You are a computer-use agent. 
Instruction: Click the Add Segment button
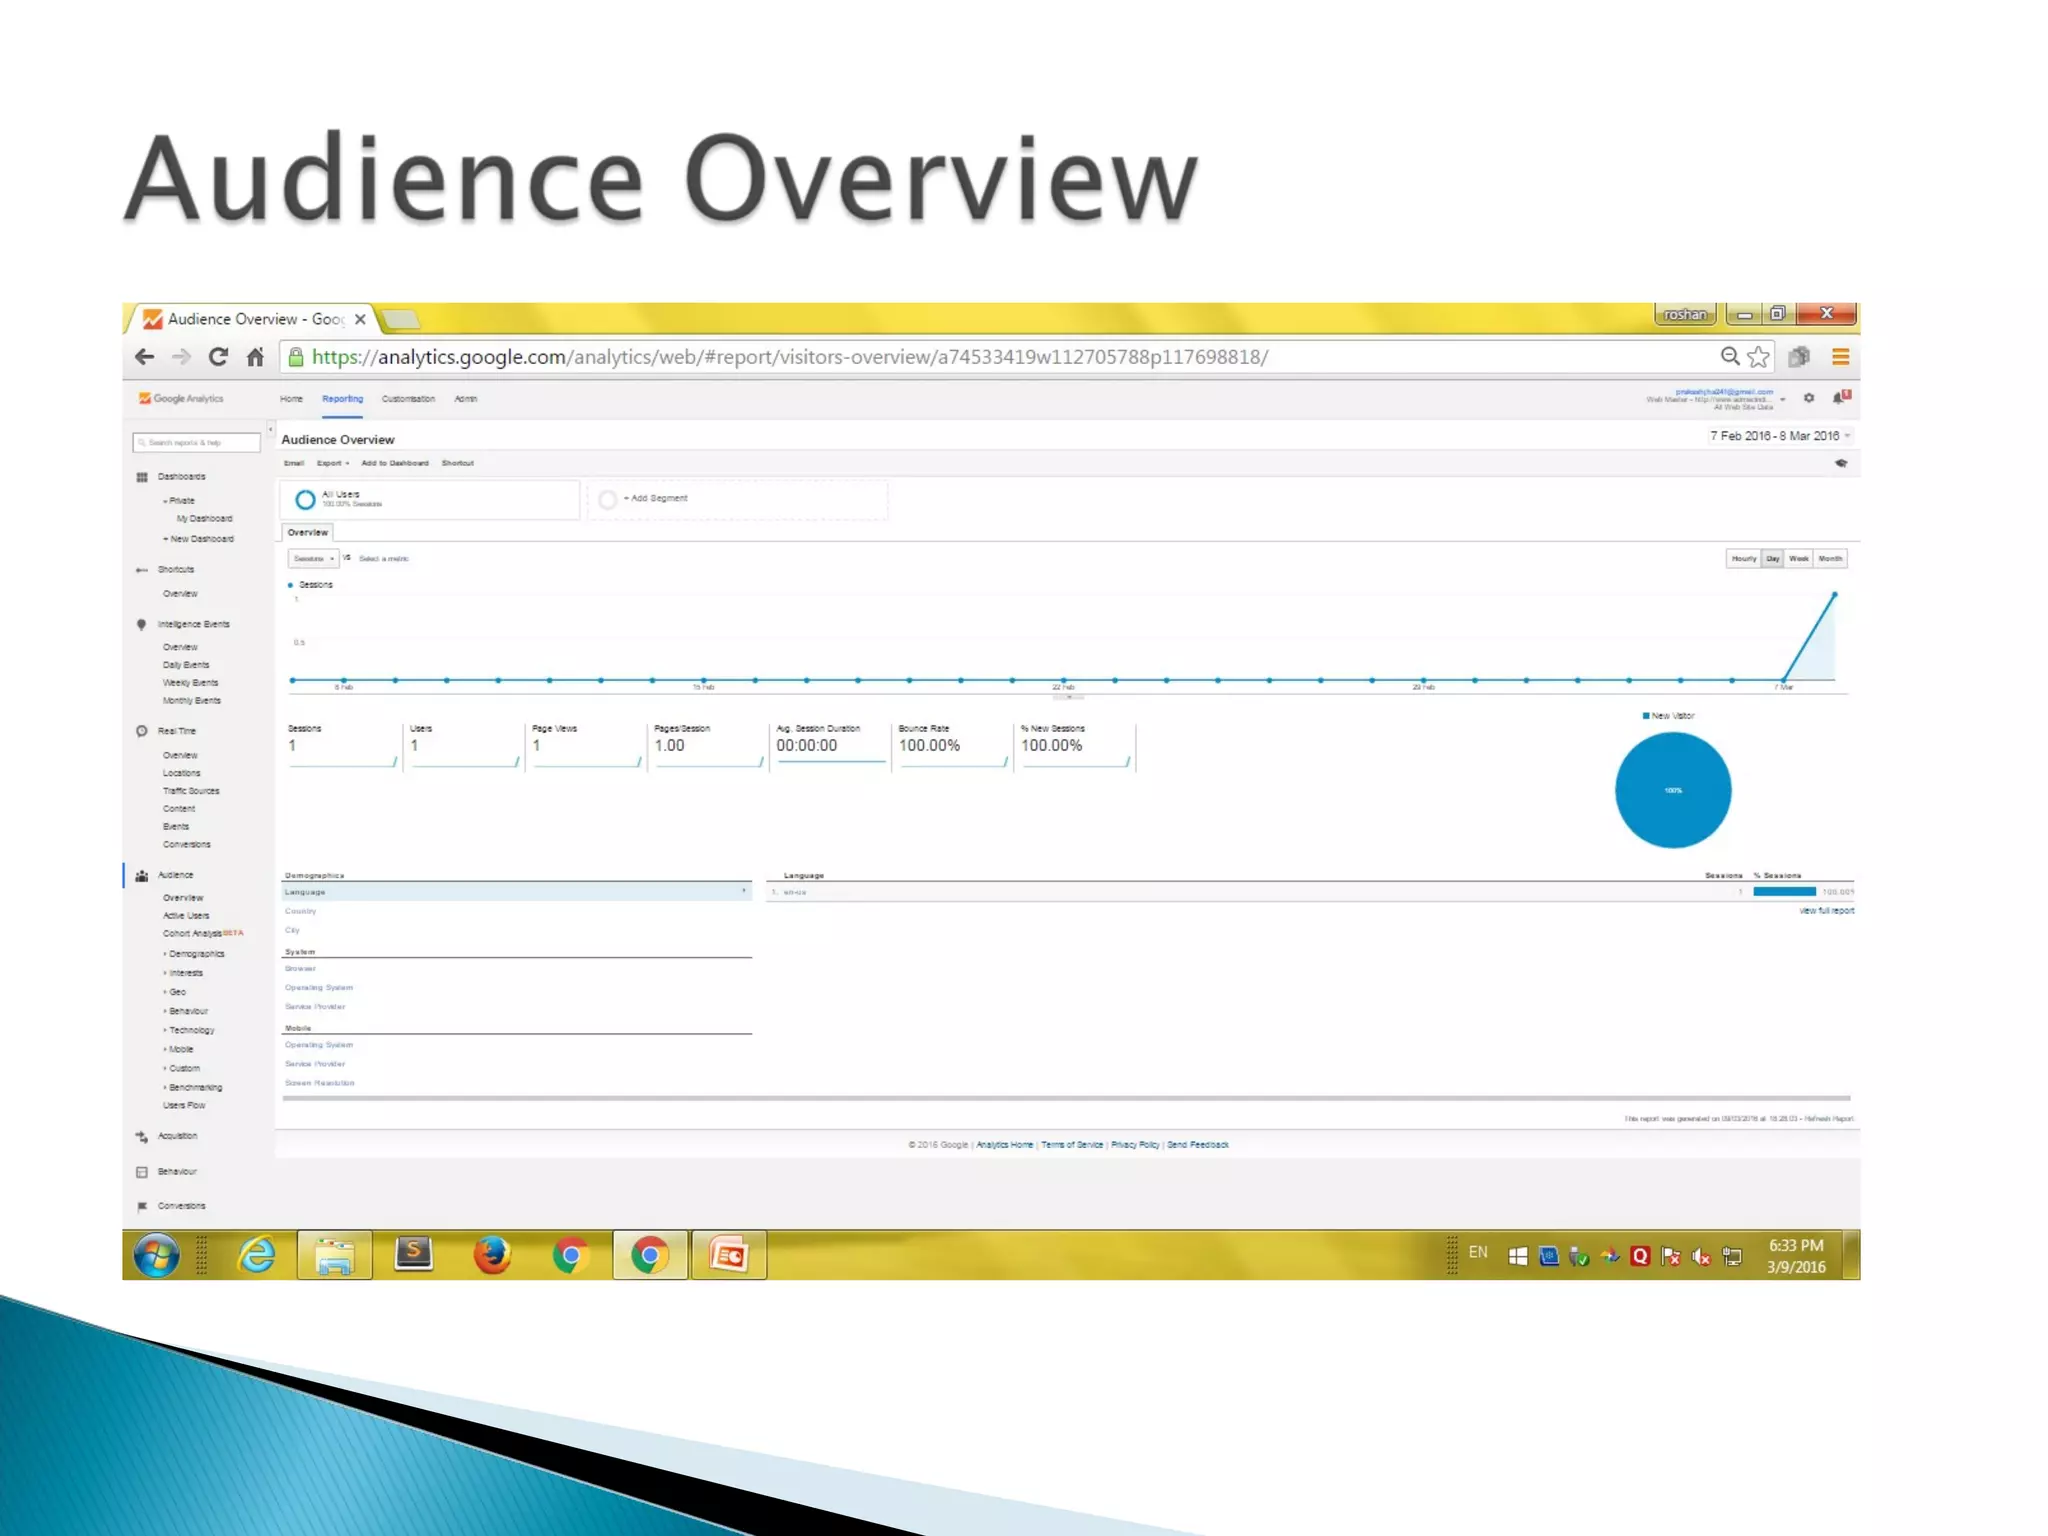pos(656,498)
